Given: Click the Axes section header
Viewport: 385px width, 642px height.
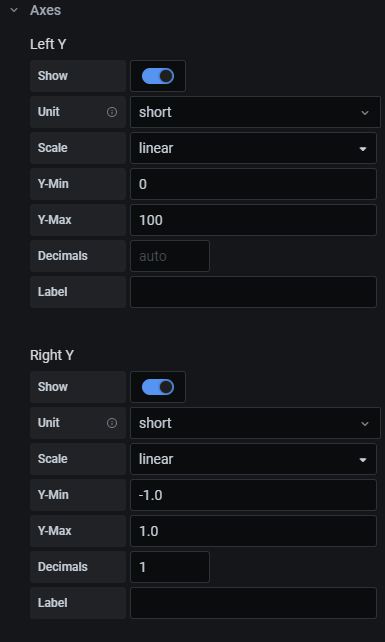Looking at the screenshot, I should pos(45,10).
